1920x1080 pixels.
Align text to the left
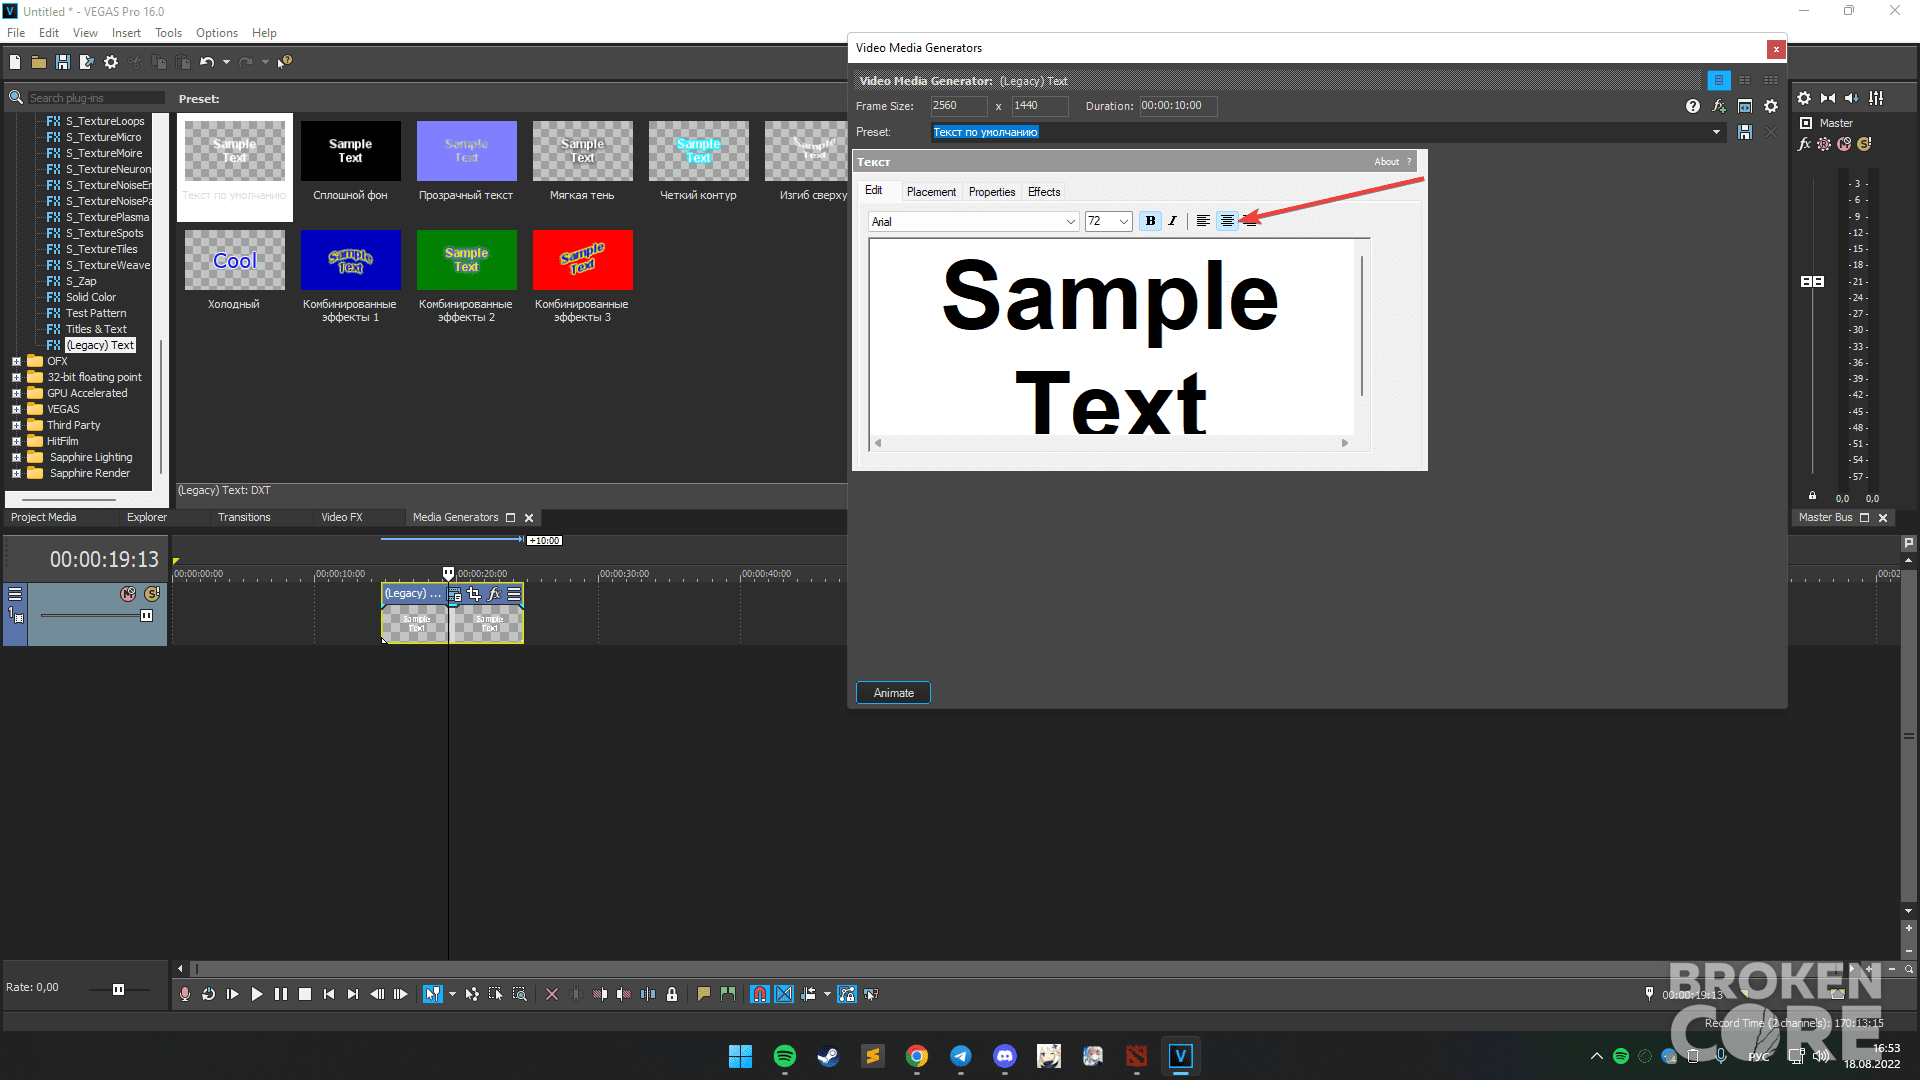coord(1203,221)
